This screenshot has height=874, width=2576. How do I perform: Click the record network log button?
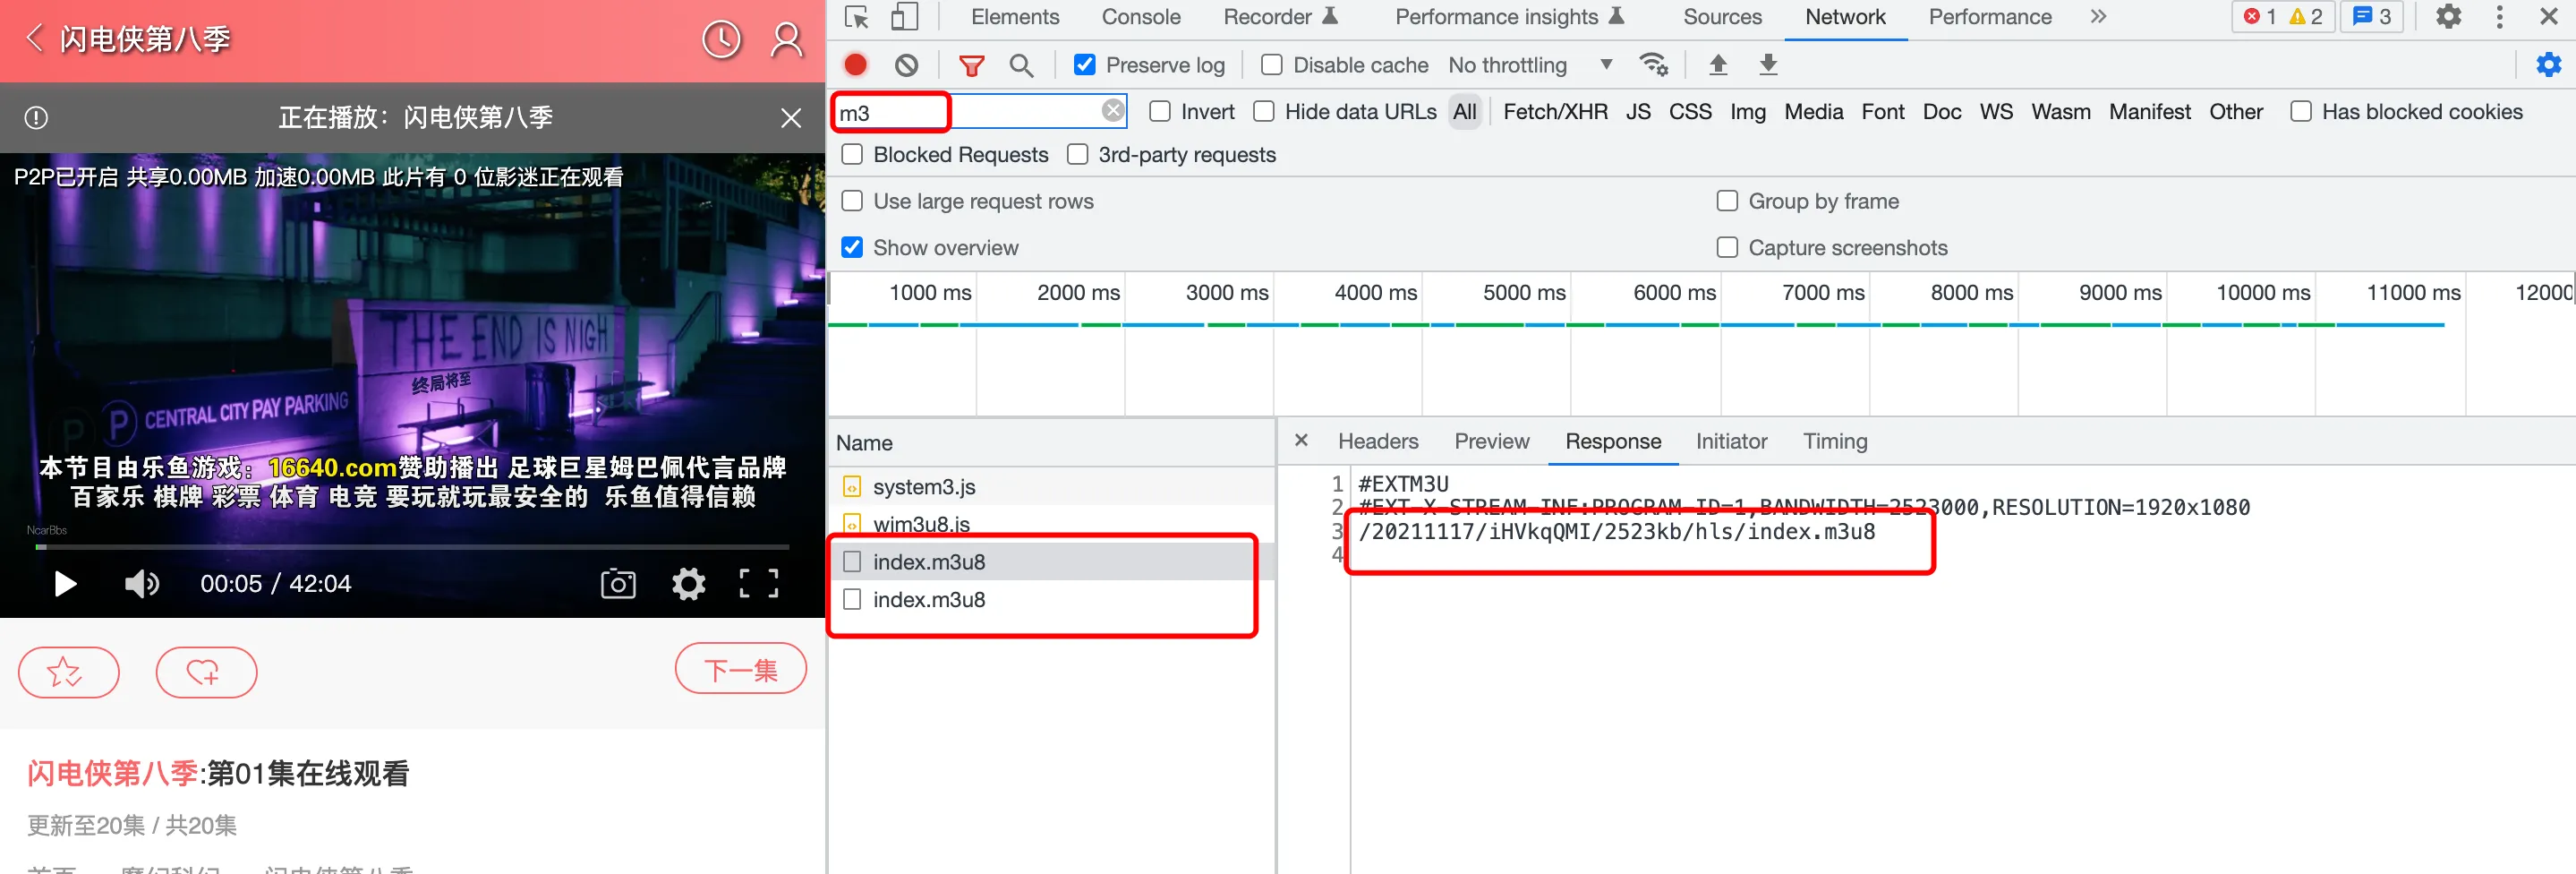(x=855, y=65)
